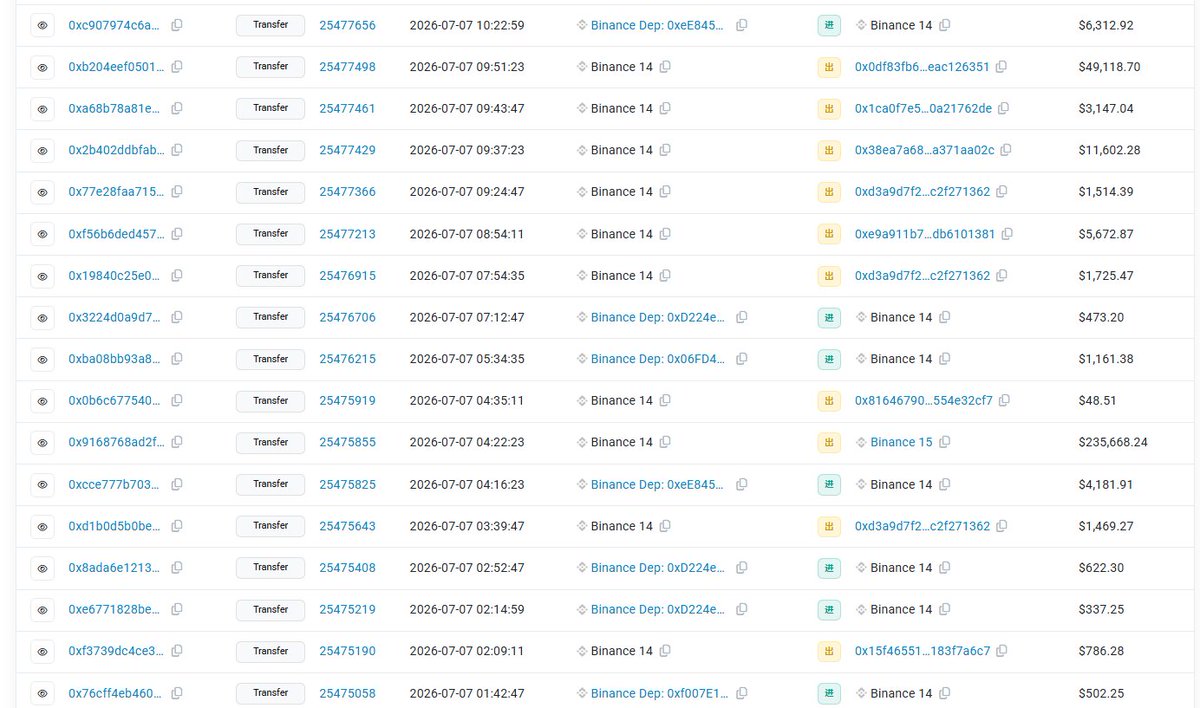1200x708 pixels.
Task: Toggle the eye icon for 0x76cff4eb460
Action: pos(43,693)
